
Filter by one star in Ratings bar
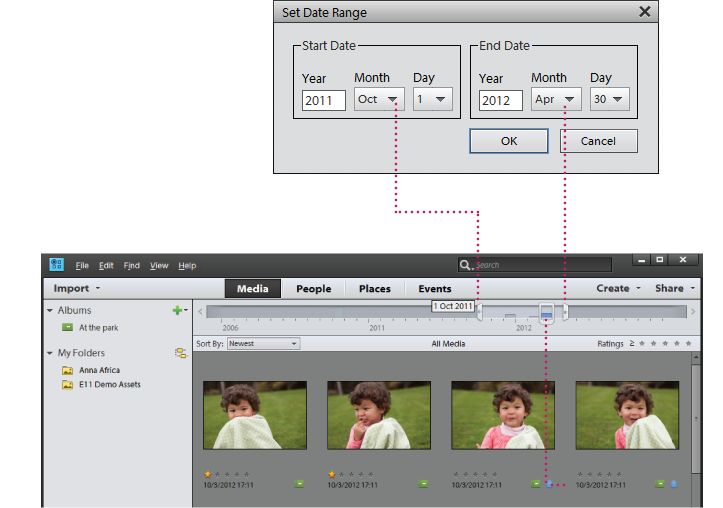[x=642, y=343]
